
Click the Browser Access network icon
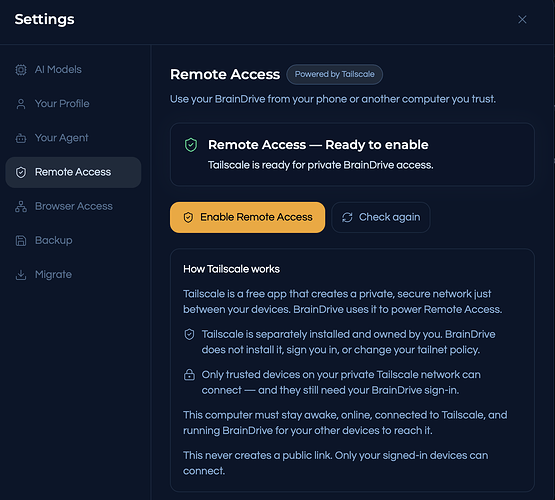click(21, 206)
